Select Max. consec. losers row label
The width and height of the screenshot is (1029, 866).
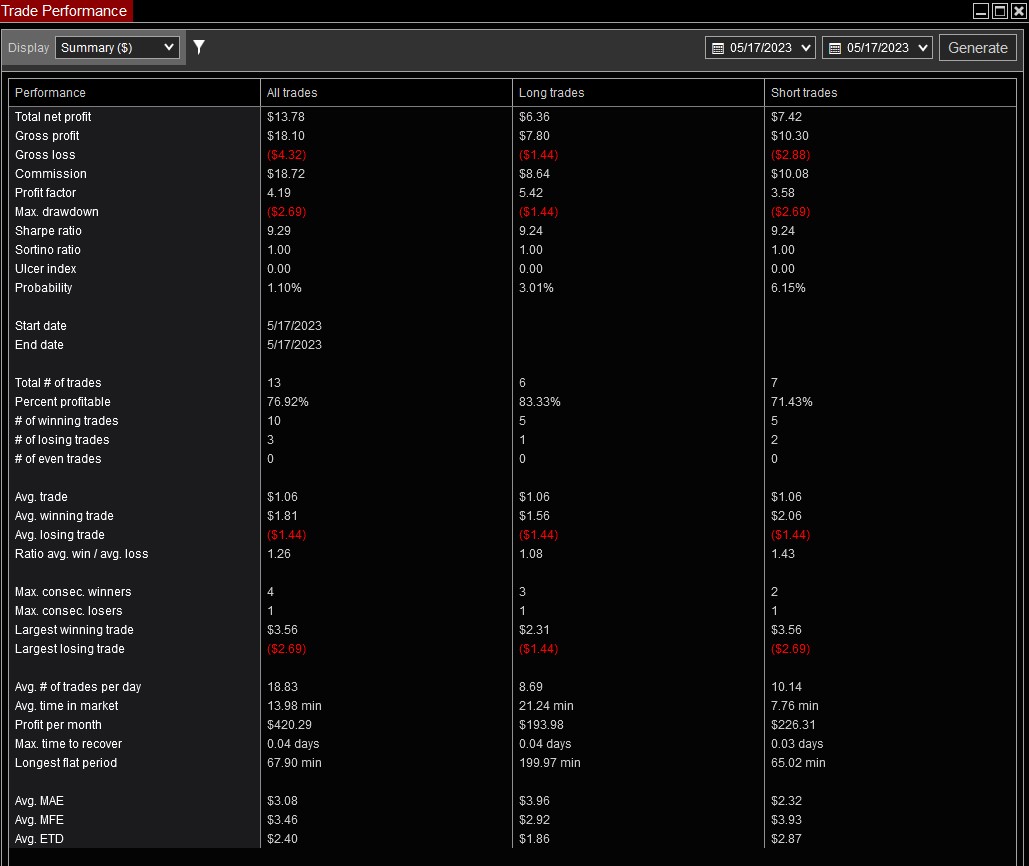click(68, 611)
